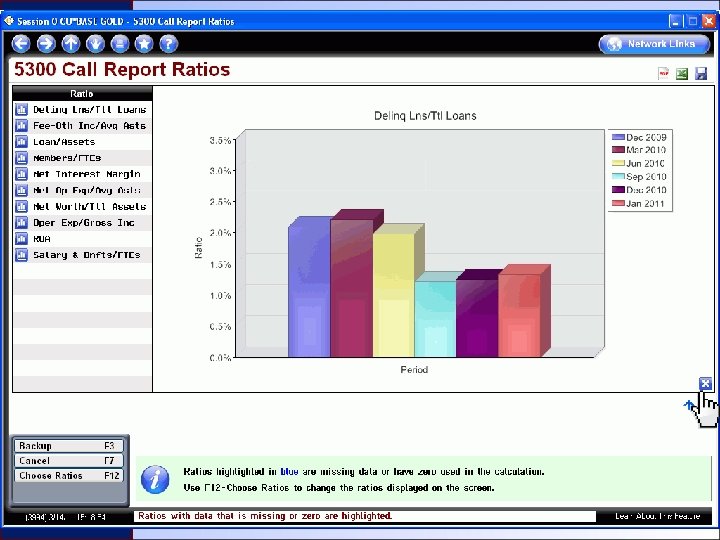Select Net Interest Margin ratio row

click(82, 174)
